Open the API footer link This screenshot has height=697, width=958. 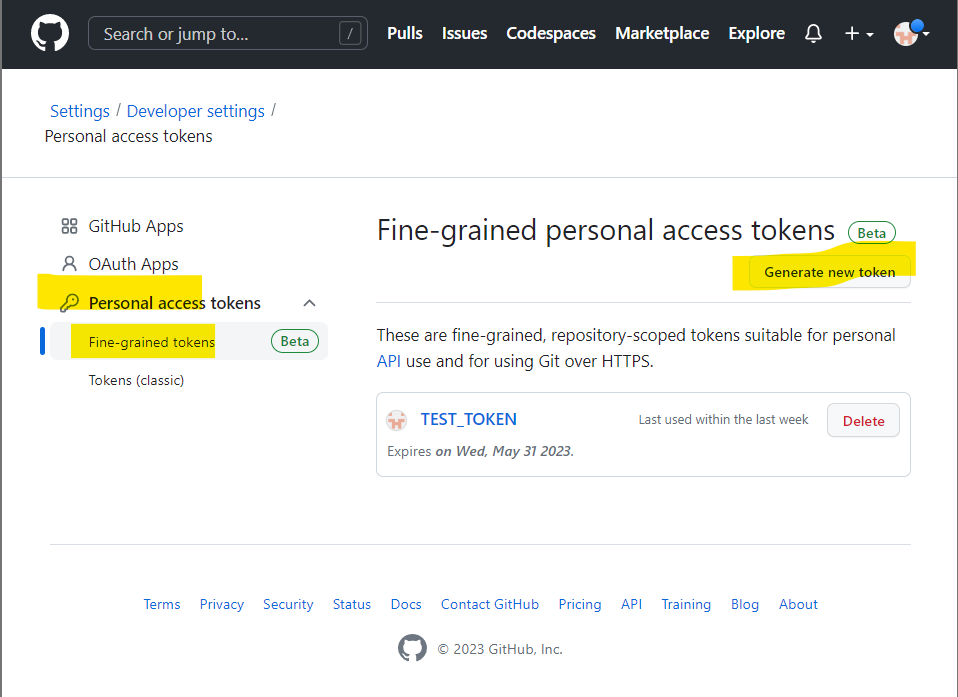631,604
